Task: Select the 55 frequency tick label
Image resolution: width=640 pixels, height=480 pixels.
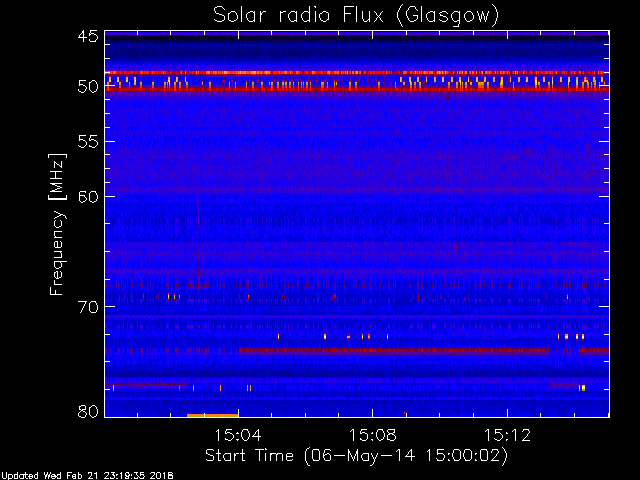Action: [x=88, y=142]
